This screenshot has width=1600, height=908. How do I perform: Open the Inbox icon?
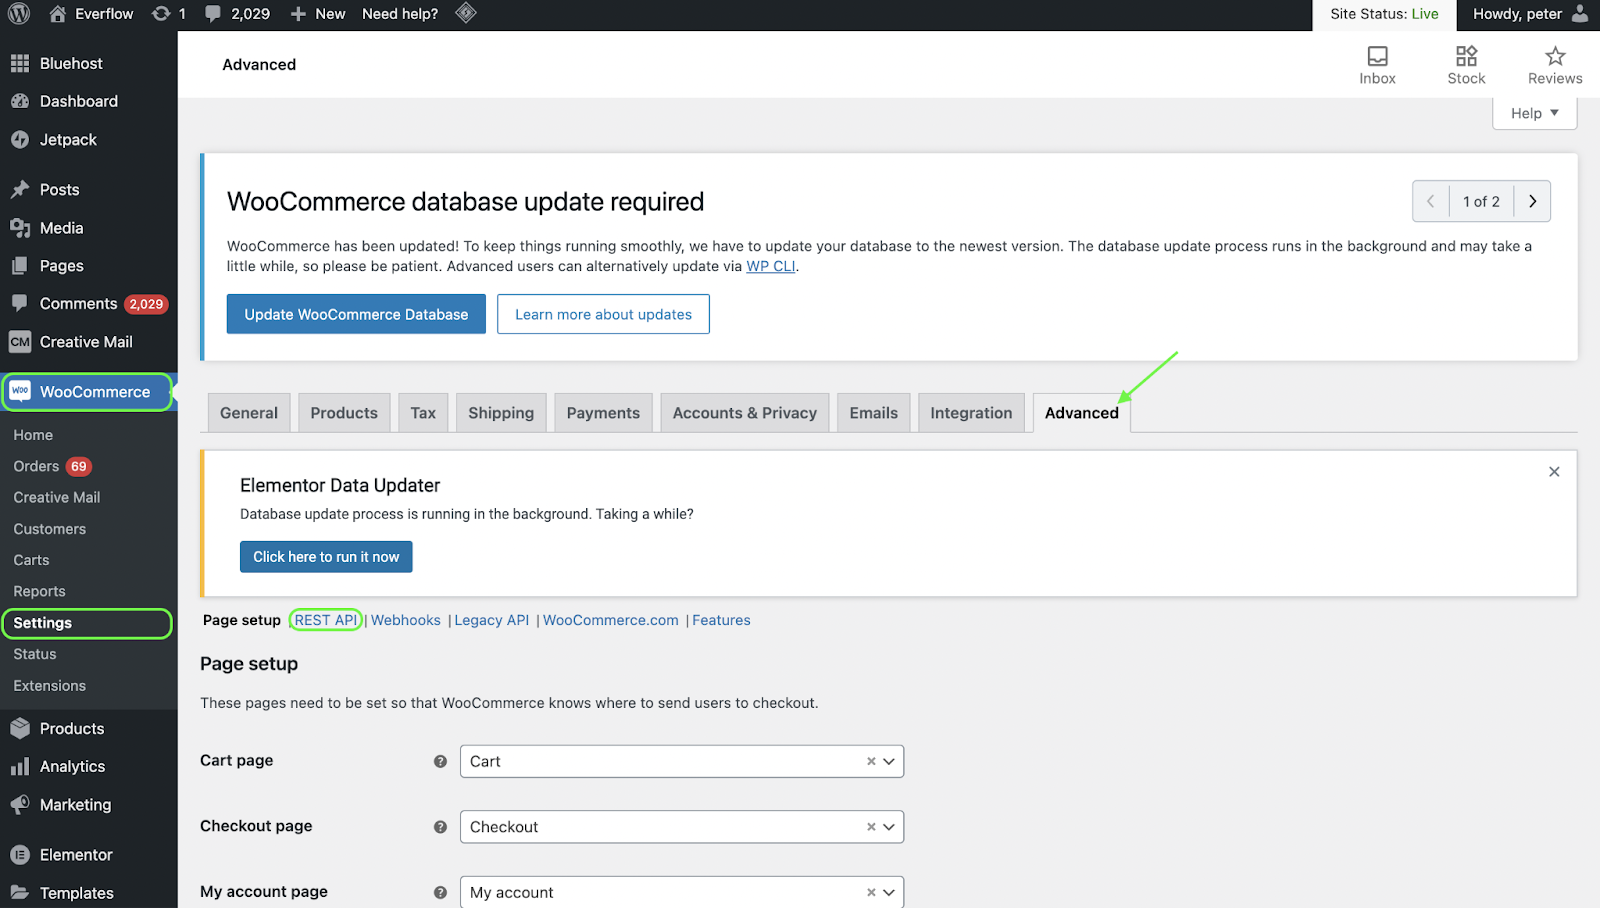[x=1378, y=56]
